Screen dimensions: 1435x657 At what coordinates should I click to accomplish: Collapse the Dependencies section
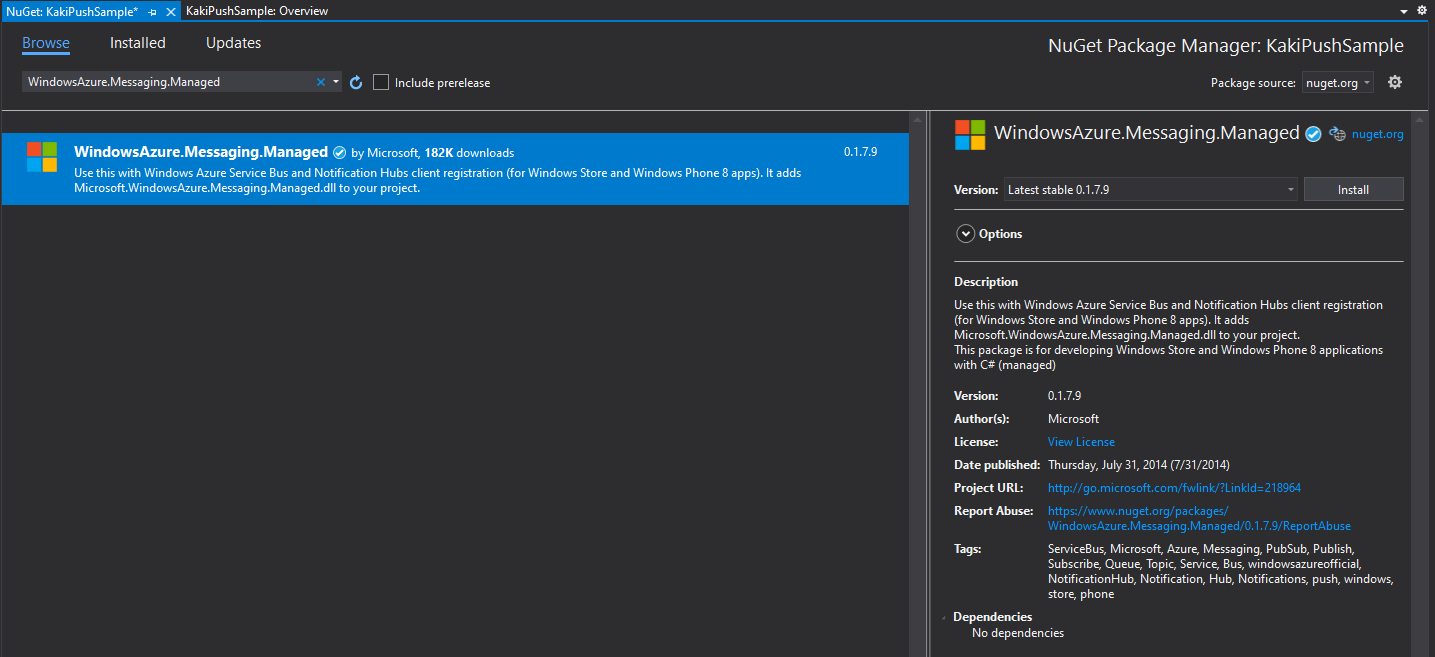[x=944, y=618]
